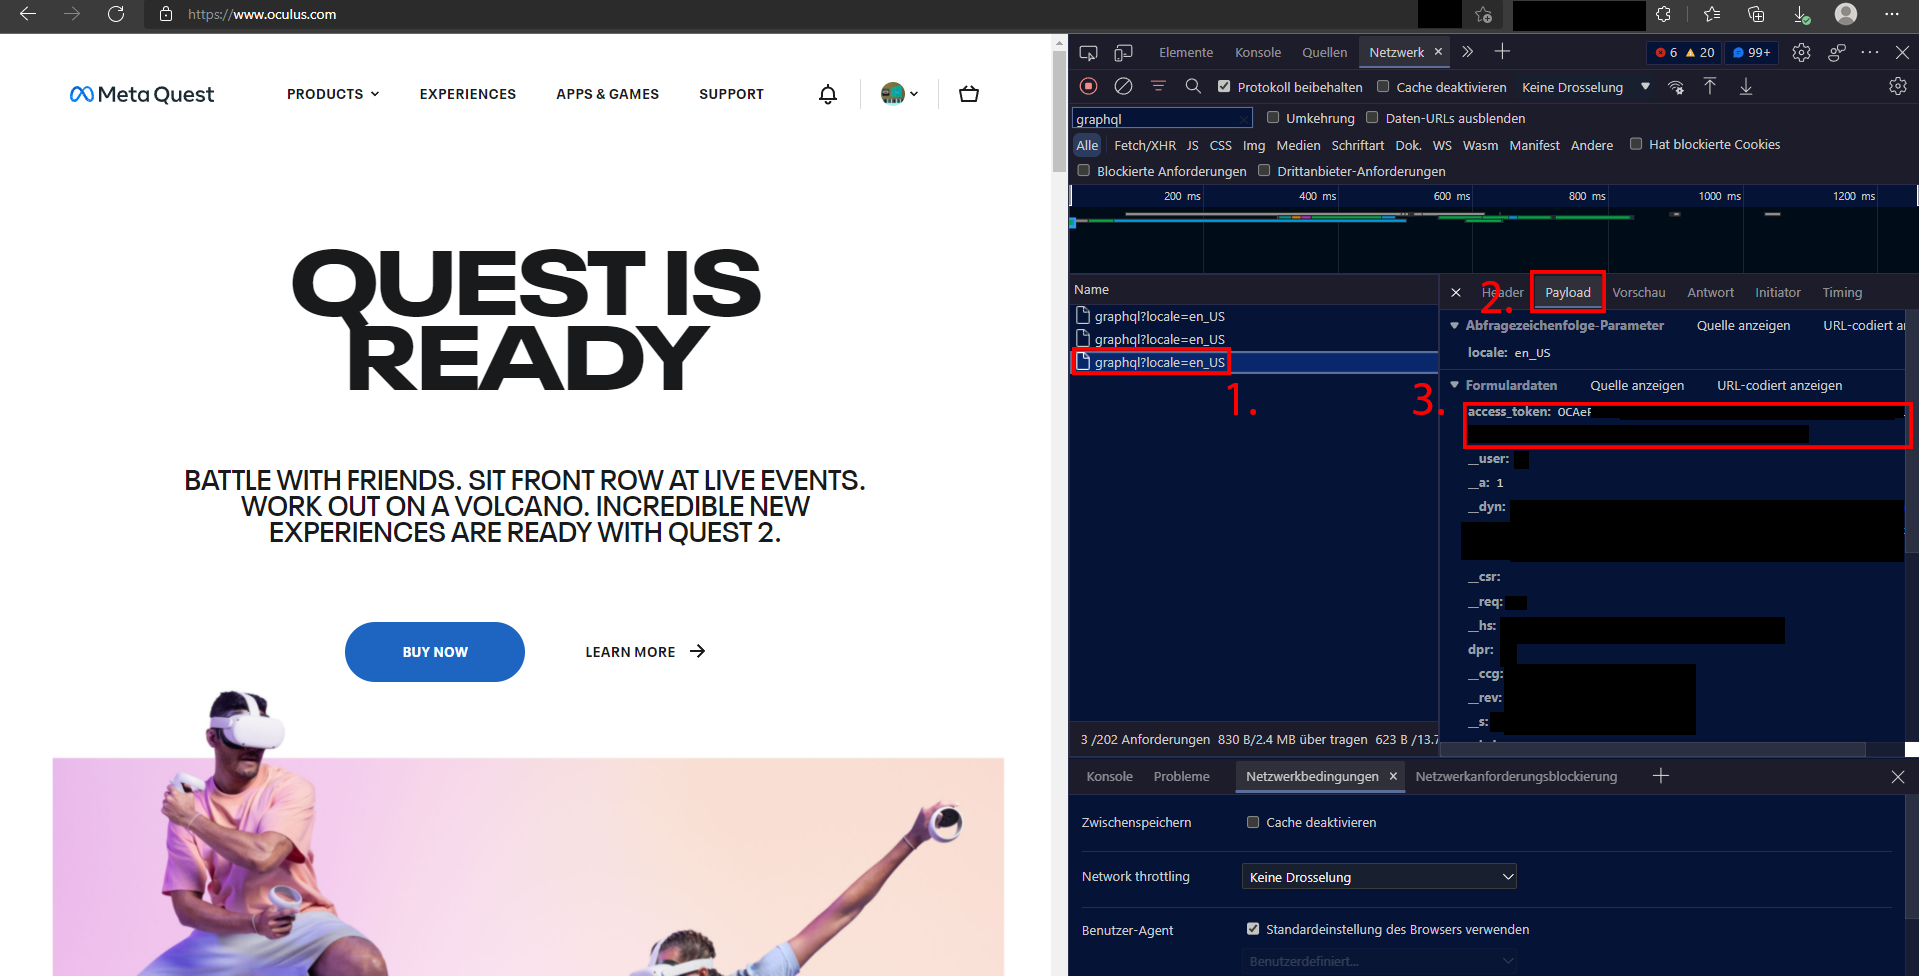Open the Payload tab
This screenshot has height=976, width=1920.
coord(1567,292)
